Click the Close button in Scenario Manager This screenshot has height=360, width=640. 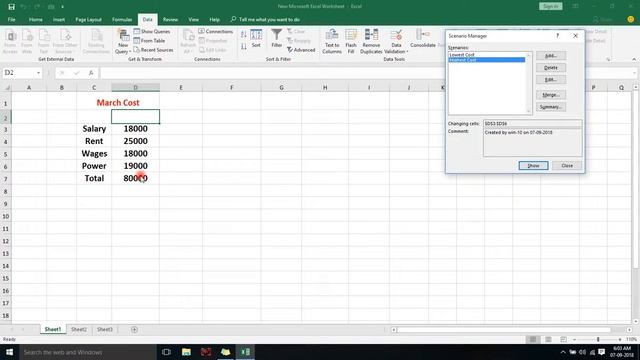[x=567, y=166]
